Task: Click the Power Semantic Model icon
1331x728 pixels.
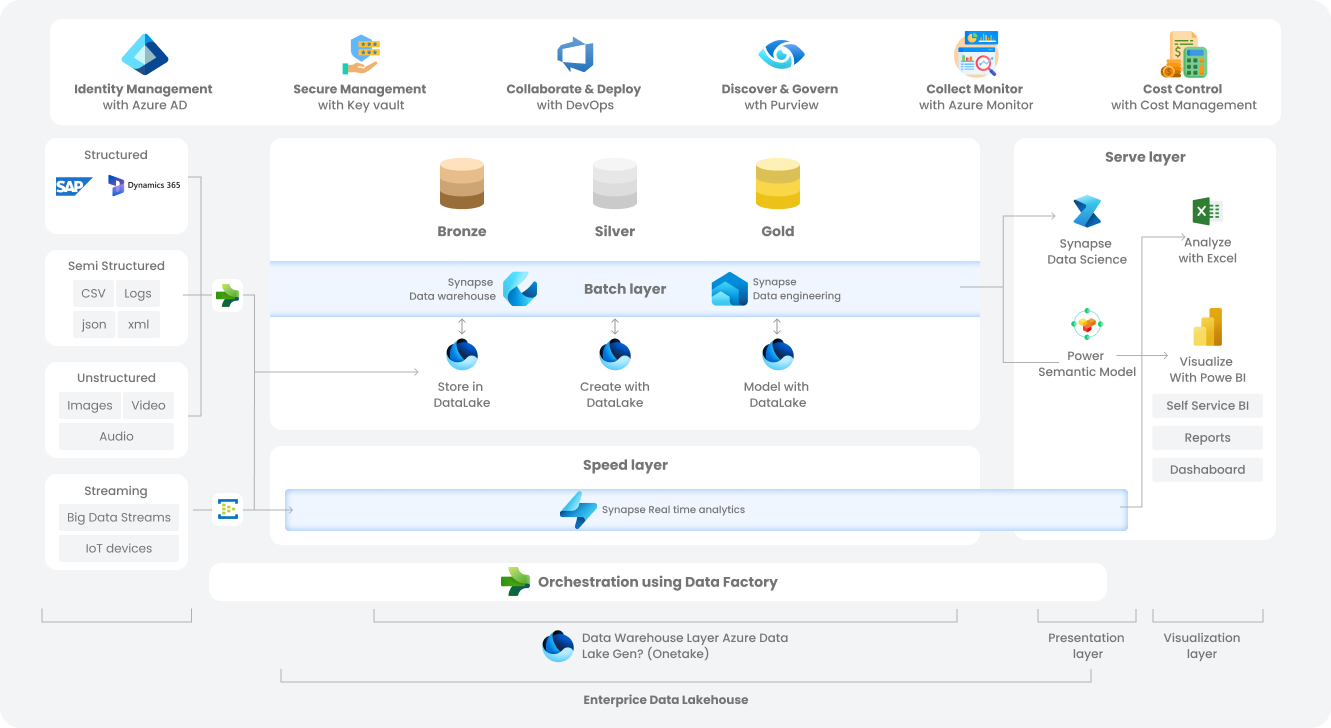Action: coord(1086,324)
